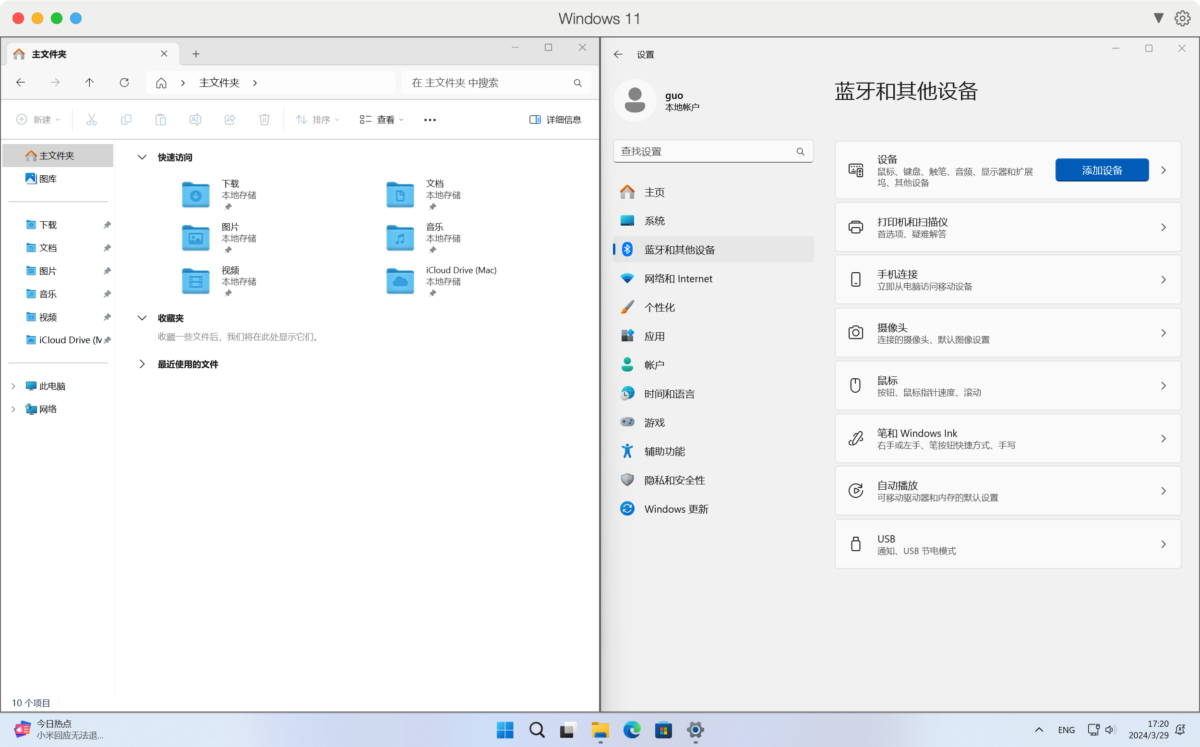The image size is (1200, 747).
Task: Open the 下载 folder in Quick access
Action: (x=219, y=195)
